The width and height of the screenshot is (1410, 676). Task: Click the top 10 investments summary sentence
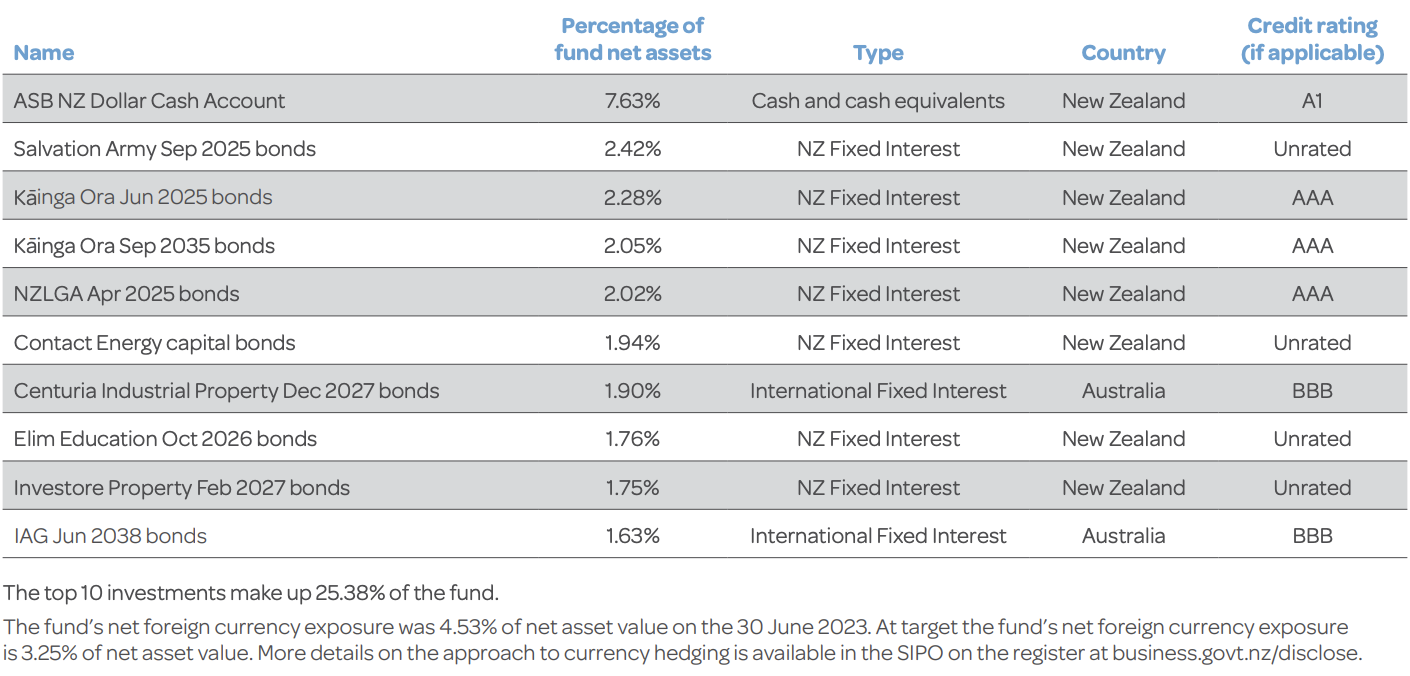pos(251,592)
